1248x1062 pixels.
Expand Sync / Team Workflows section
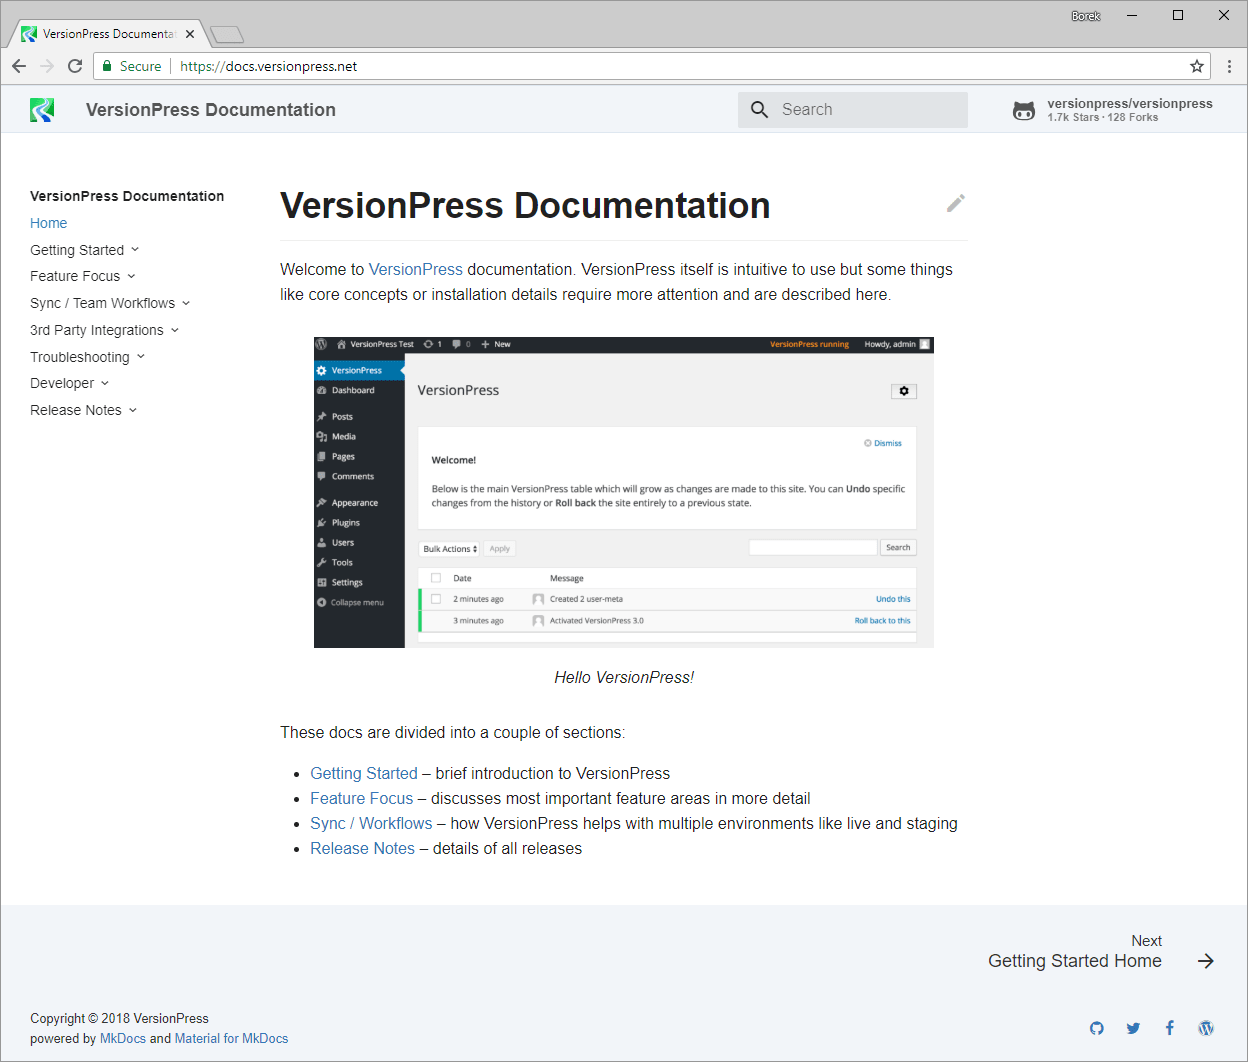pos(110,303)
